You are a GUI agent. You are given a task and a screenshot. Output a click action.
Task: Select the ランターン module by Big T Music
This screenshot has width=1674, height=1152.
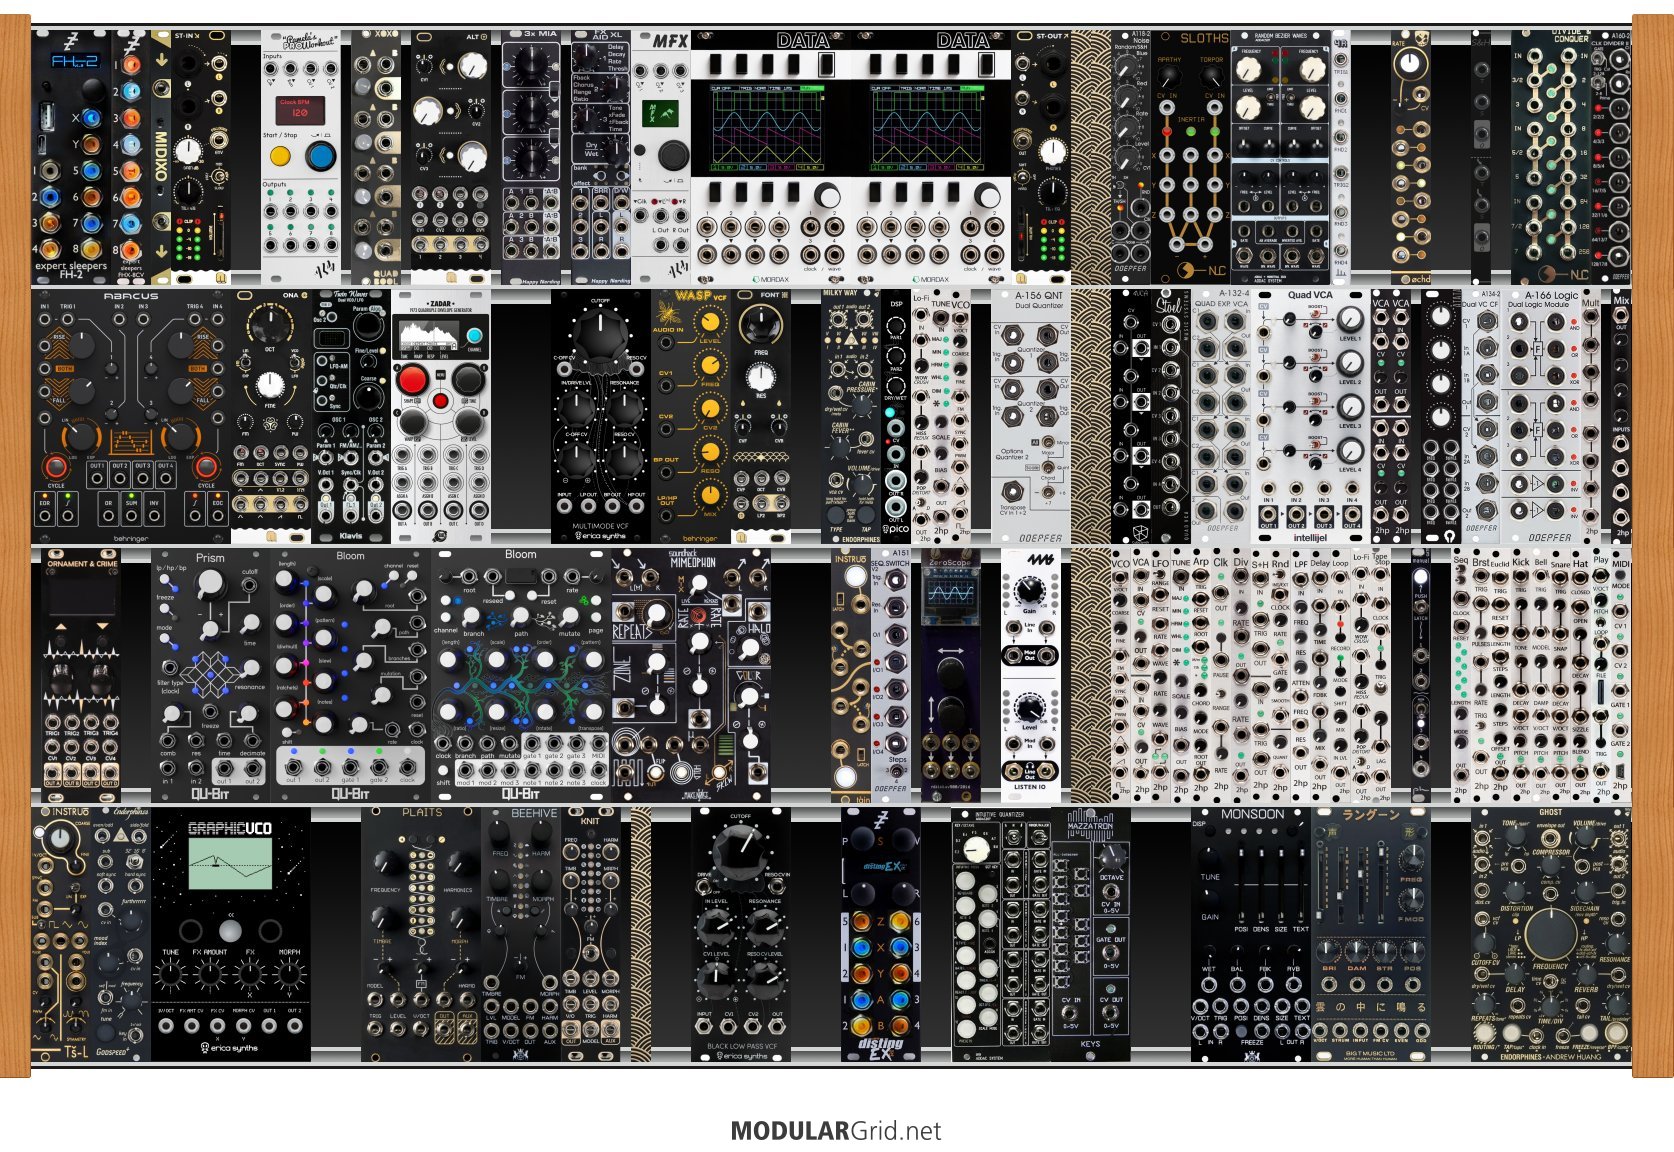(1371, 934)
